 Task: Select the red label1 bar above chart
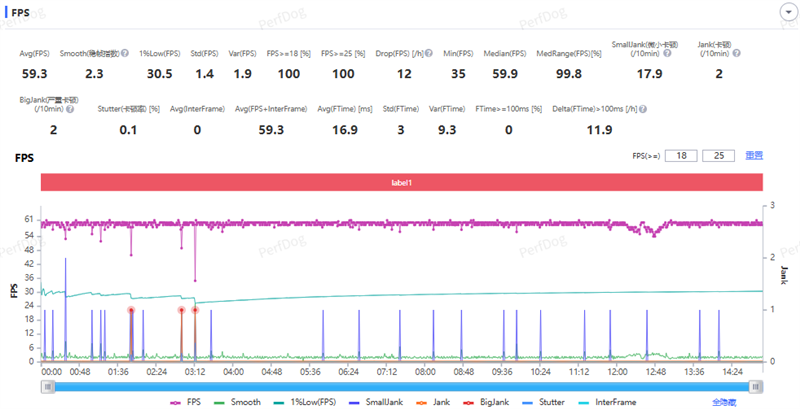pyautogui.click(x=401, y=182)
